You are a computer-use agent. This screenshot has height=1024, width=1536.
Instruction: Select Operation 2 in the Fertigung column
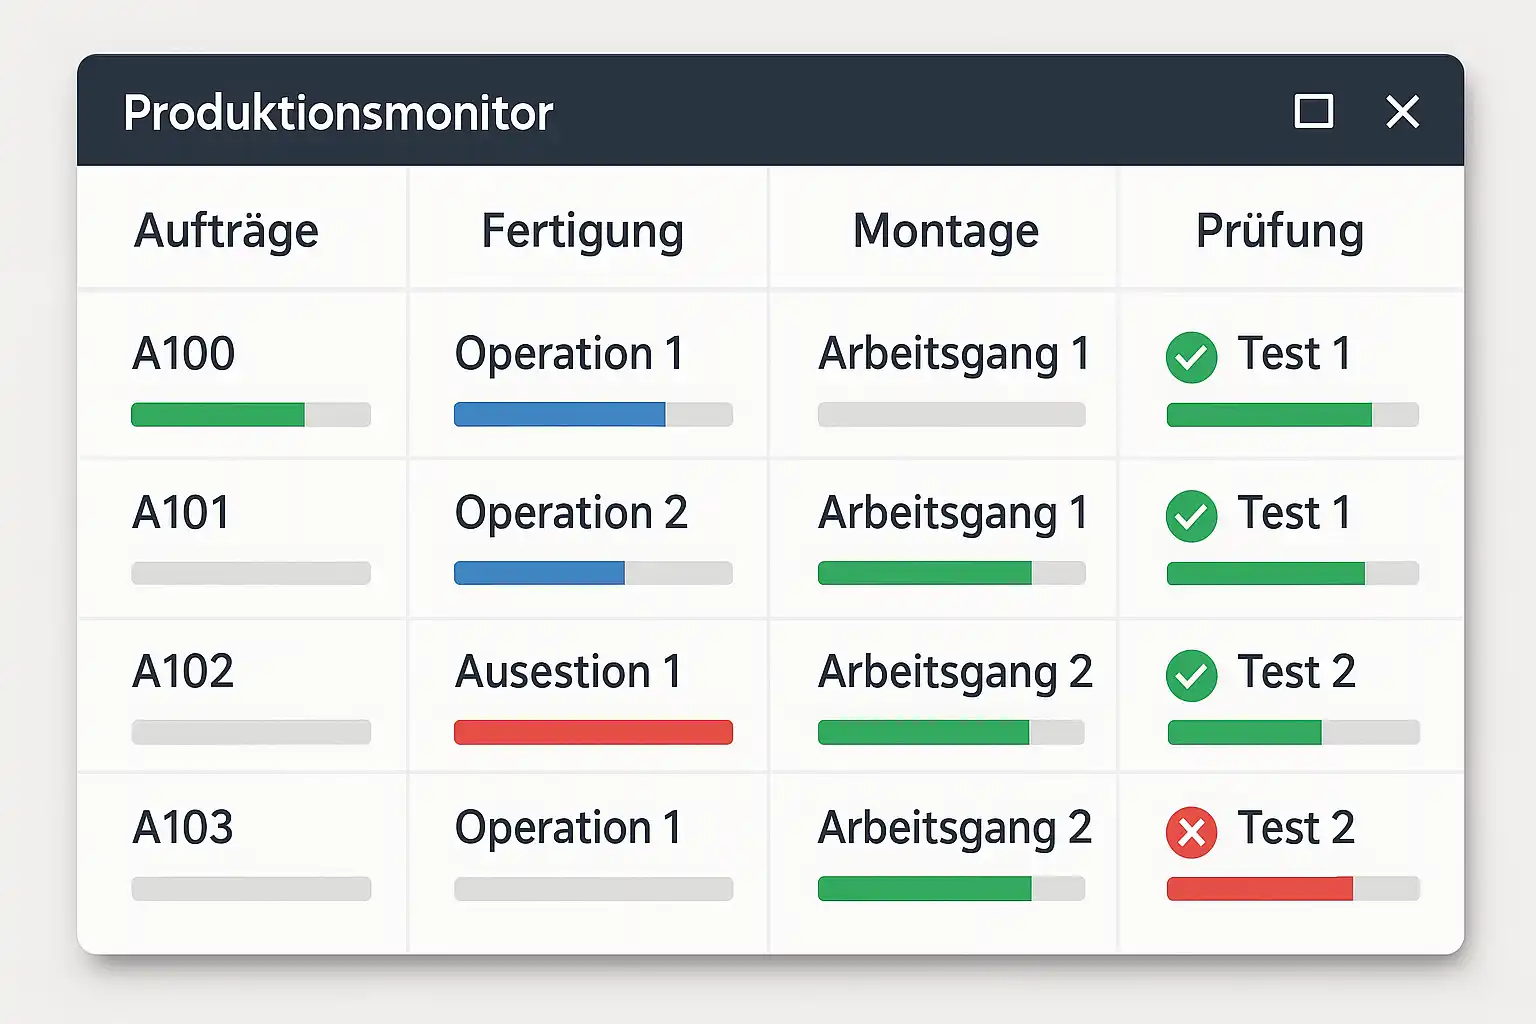(571, 513)
